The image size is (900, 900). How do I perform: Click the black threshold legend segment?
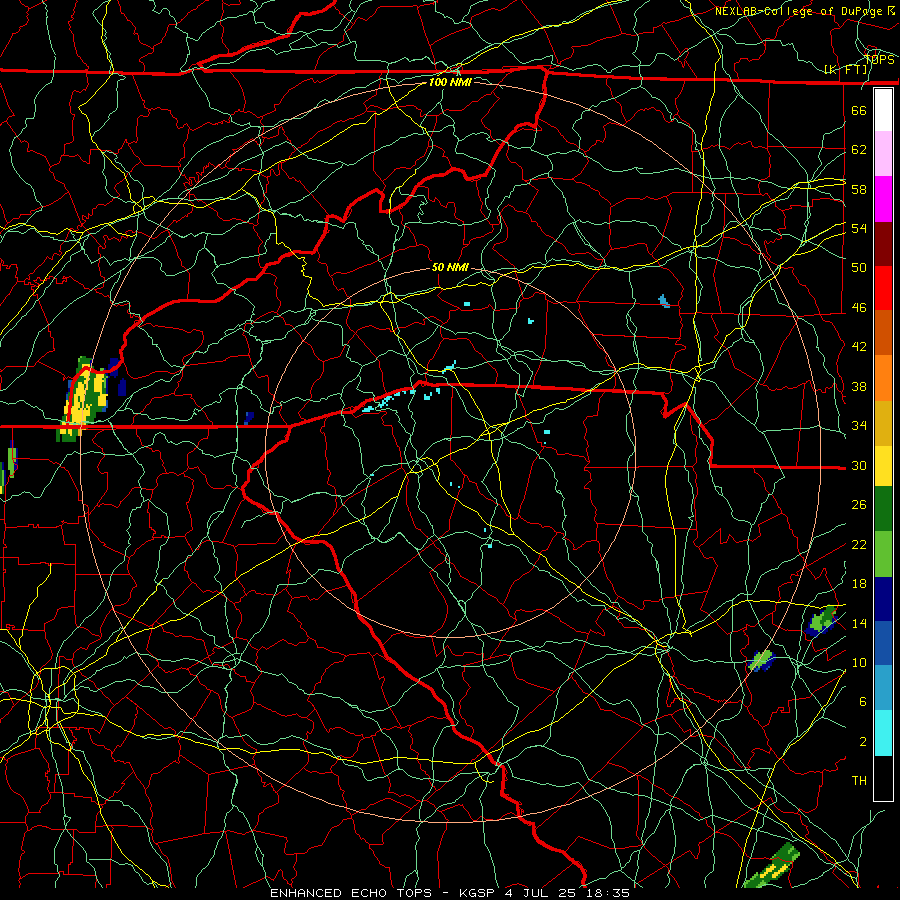[x=883, y=777]
